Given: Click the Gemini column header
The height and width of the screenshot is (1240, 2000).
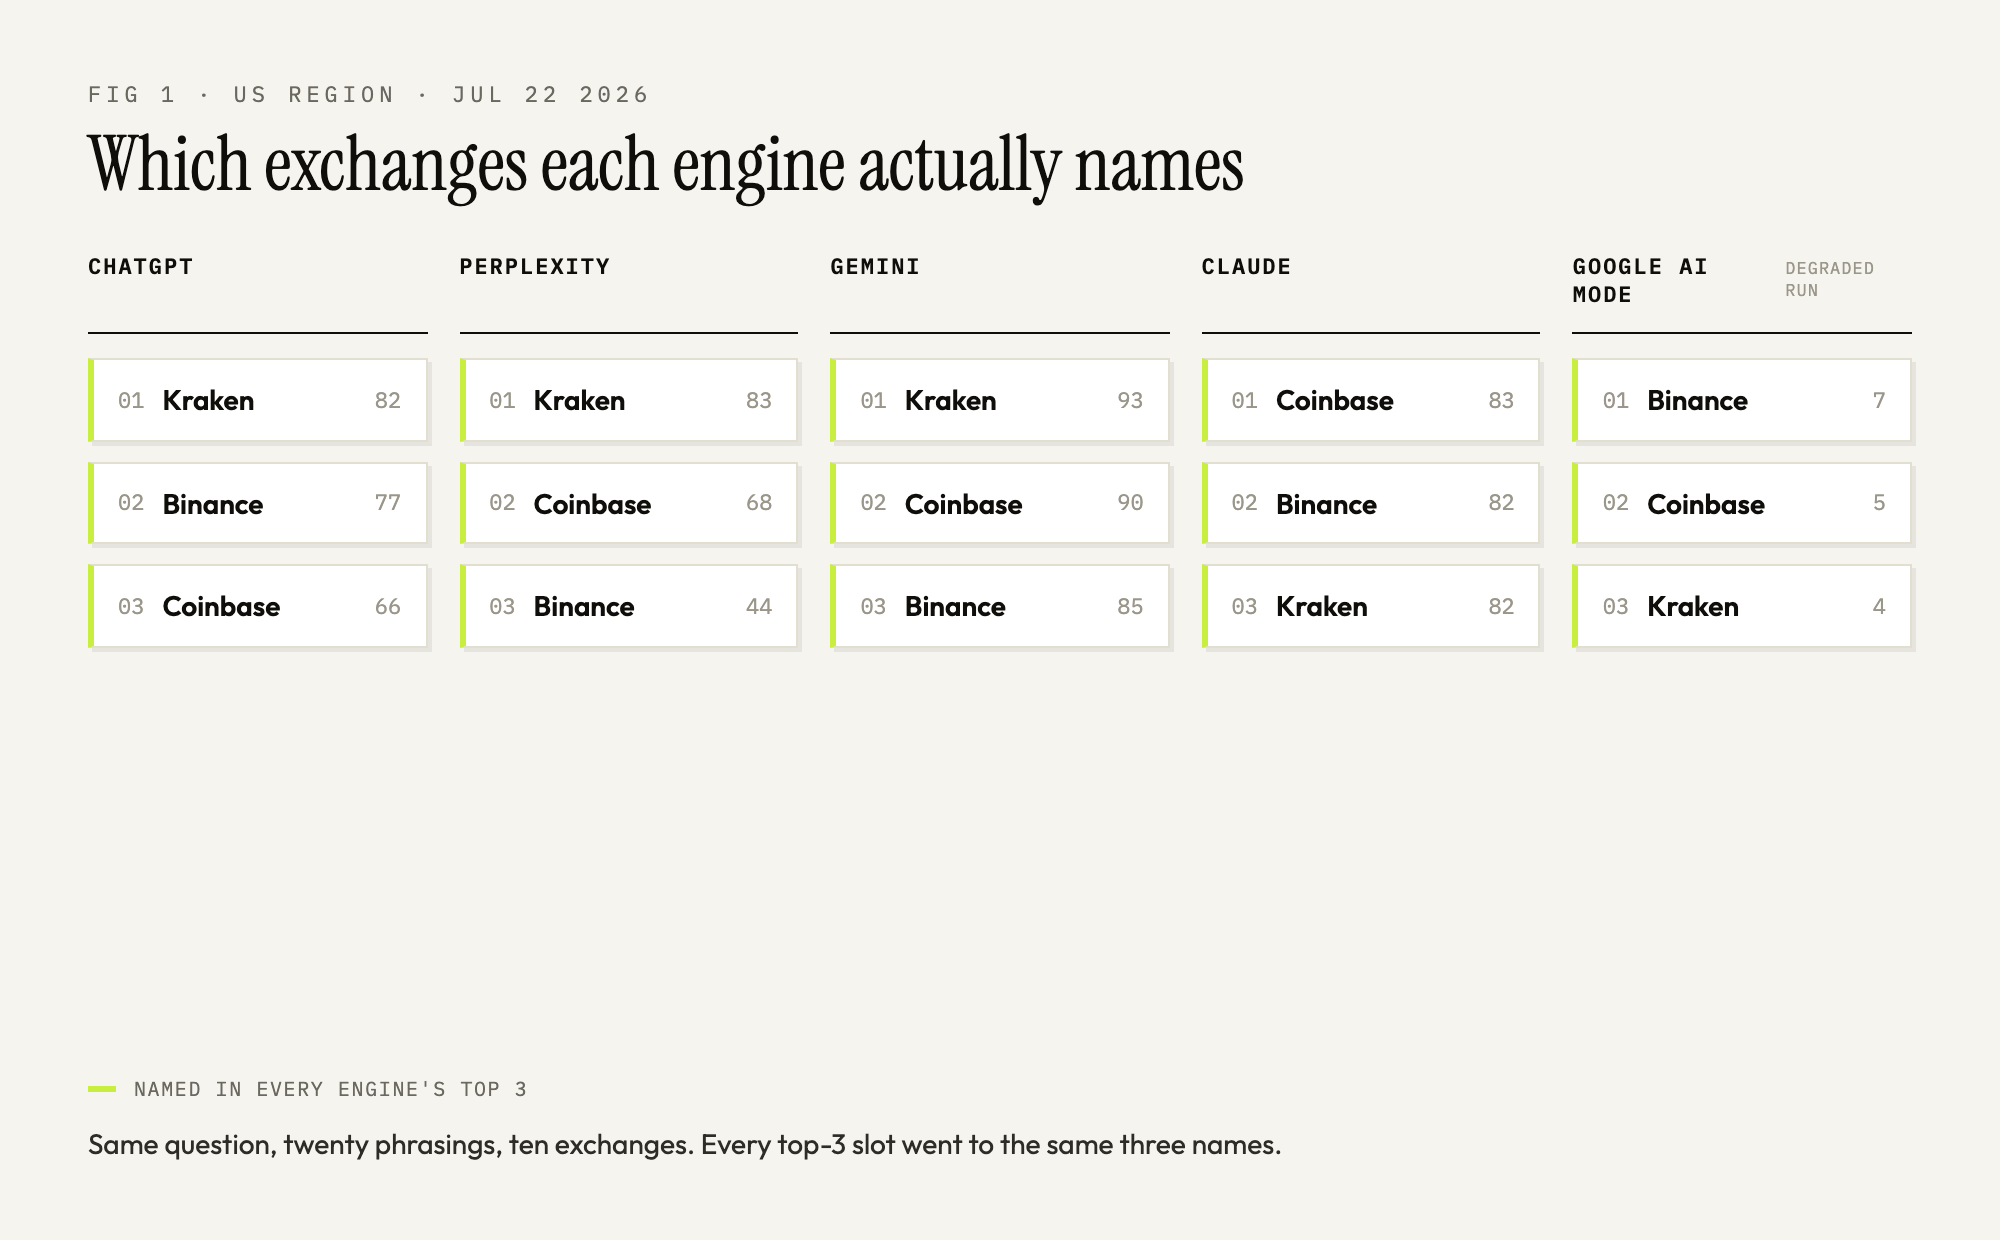Looking at the screenshot, I should tap(875, 267).
